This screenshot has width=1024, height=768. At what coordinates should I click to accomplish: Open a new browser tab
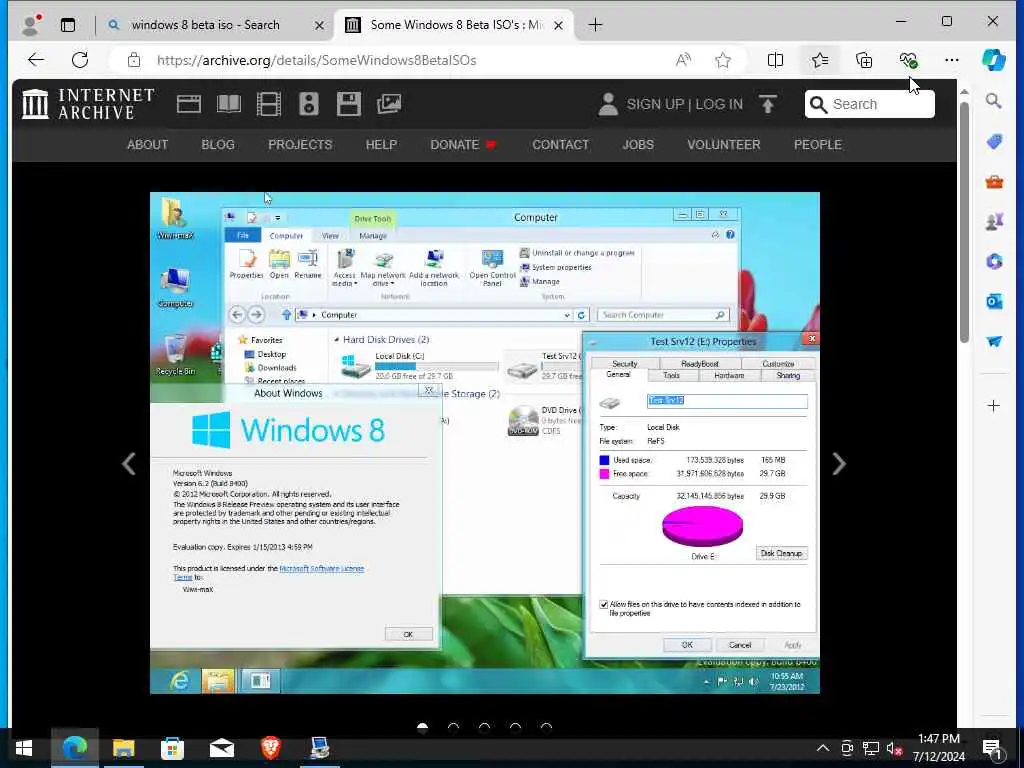[595, 25]
